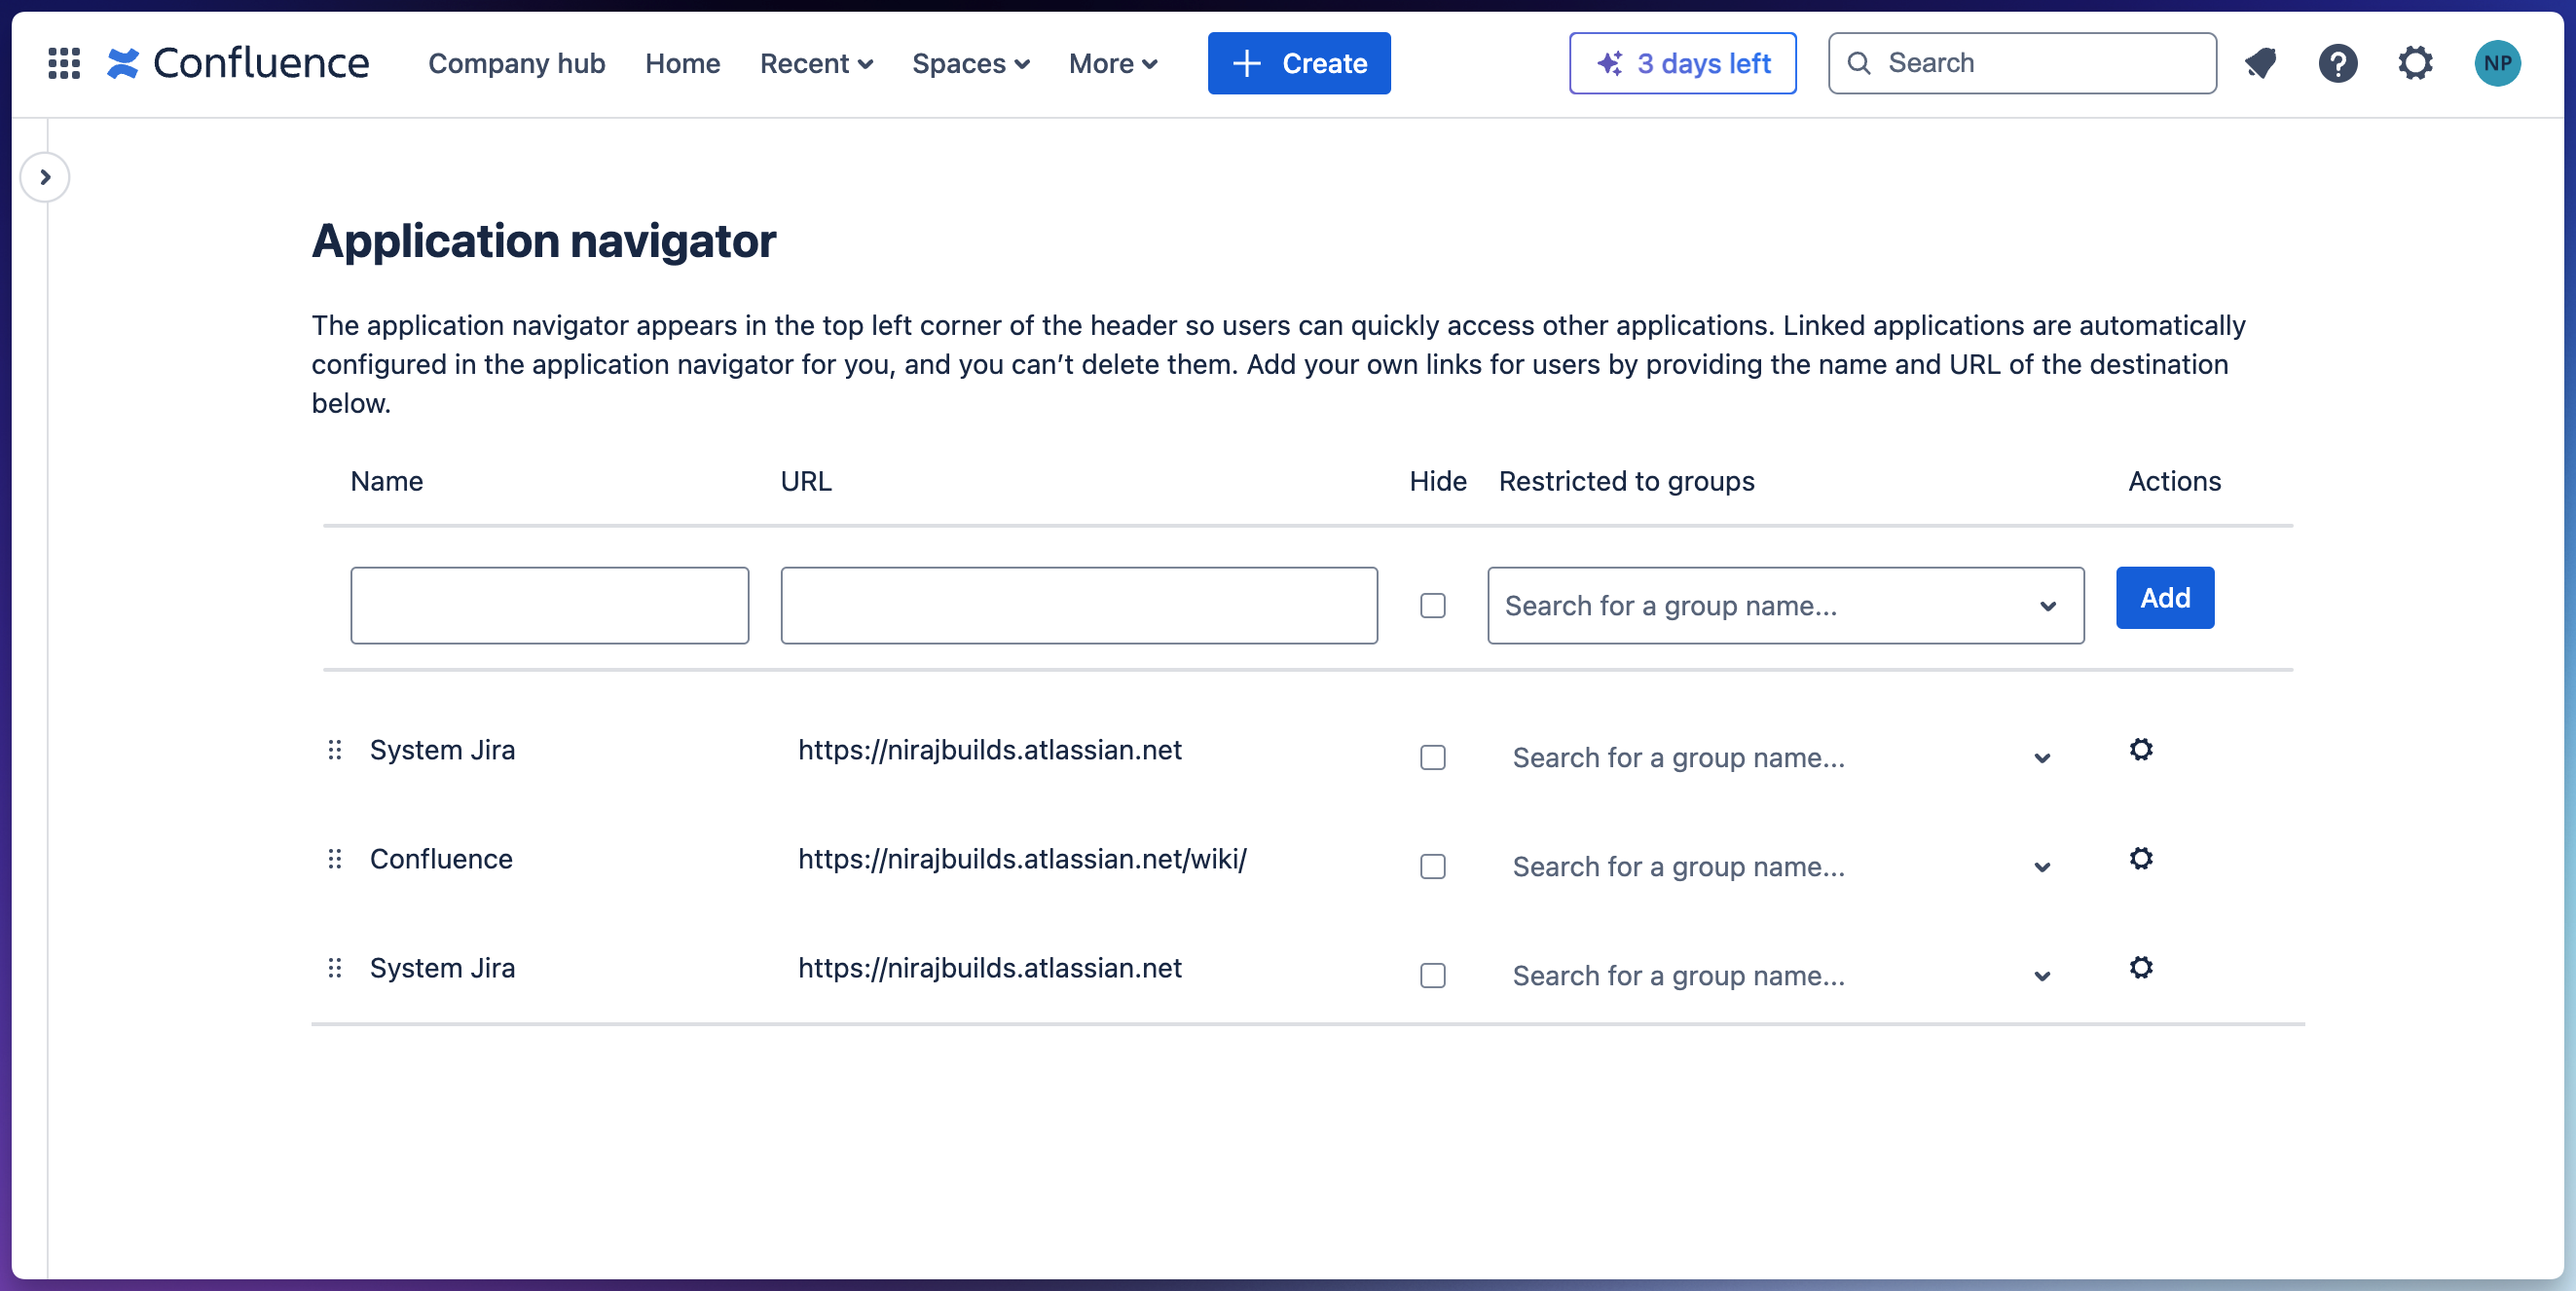
Task: Grab drag handle of Confluence row
Action: [x=335, y=859]
